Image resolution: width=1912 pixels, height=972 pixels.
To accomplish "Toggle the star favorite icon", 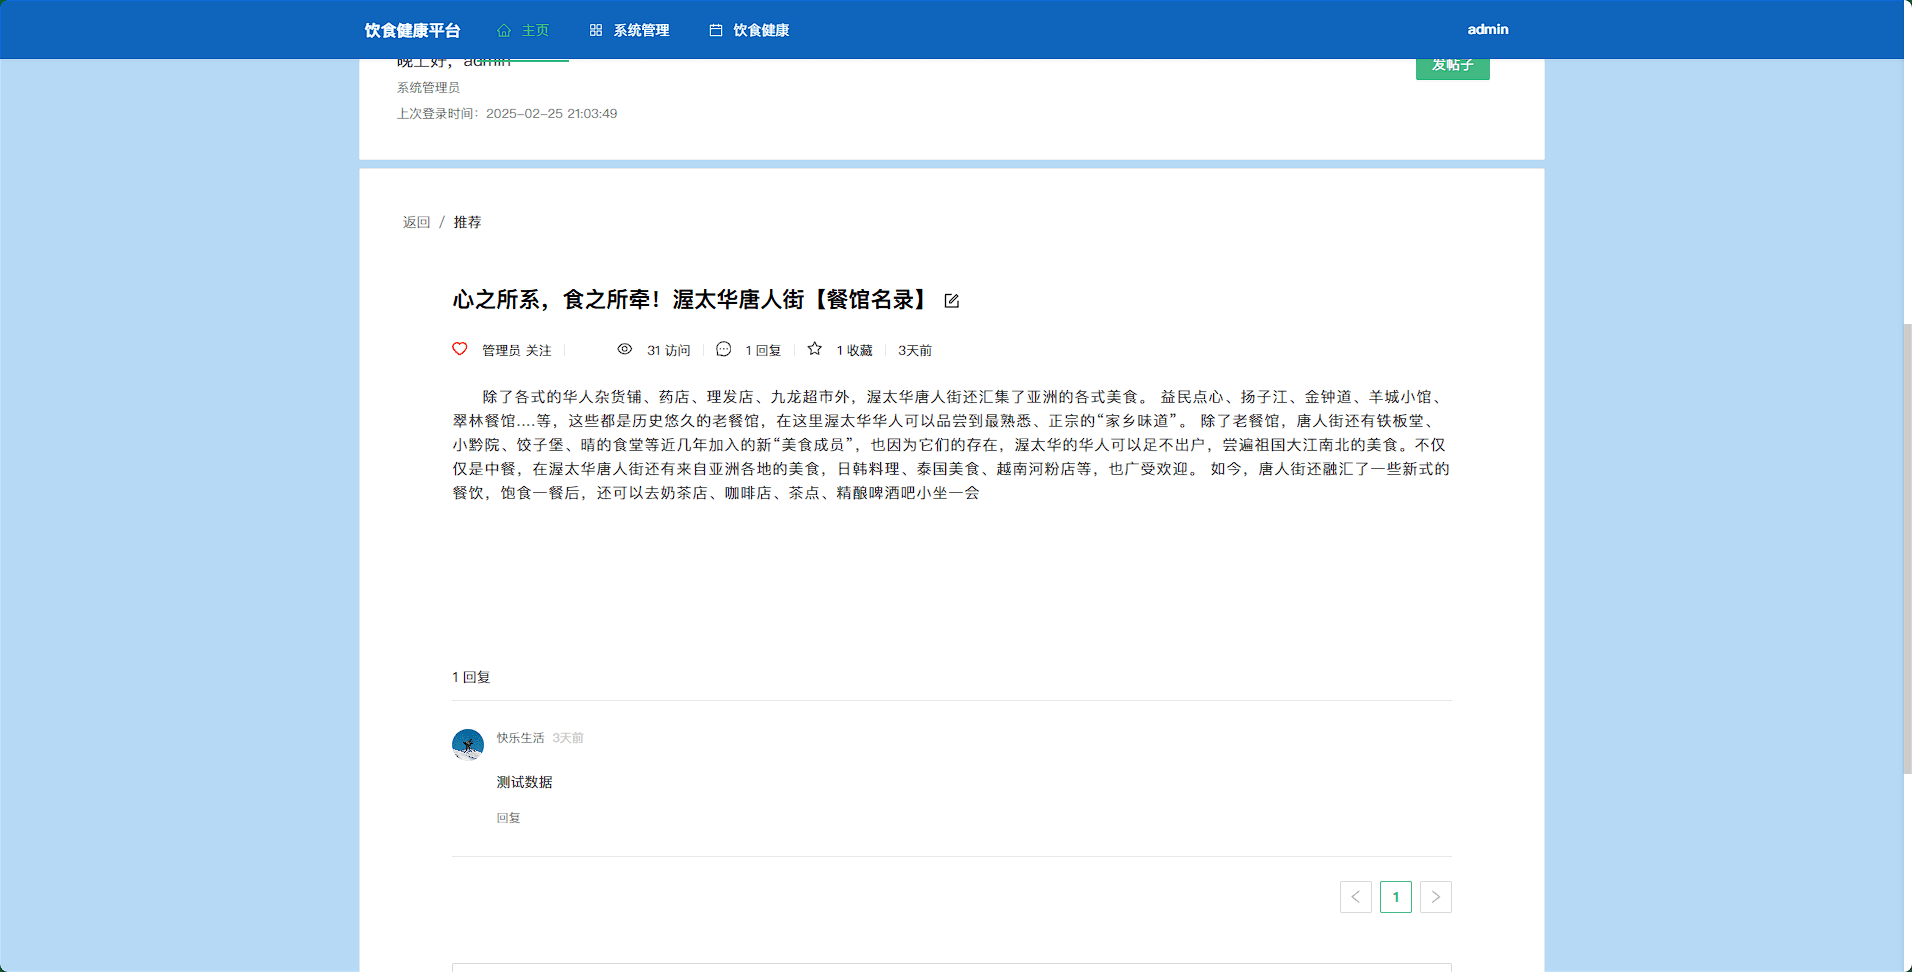I will pos(815,349).
